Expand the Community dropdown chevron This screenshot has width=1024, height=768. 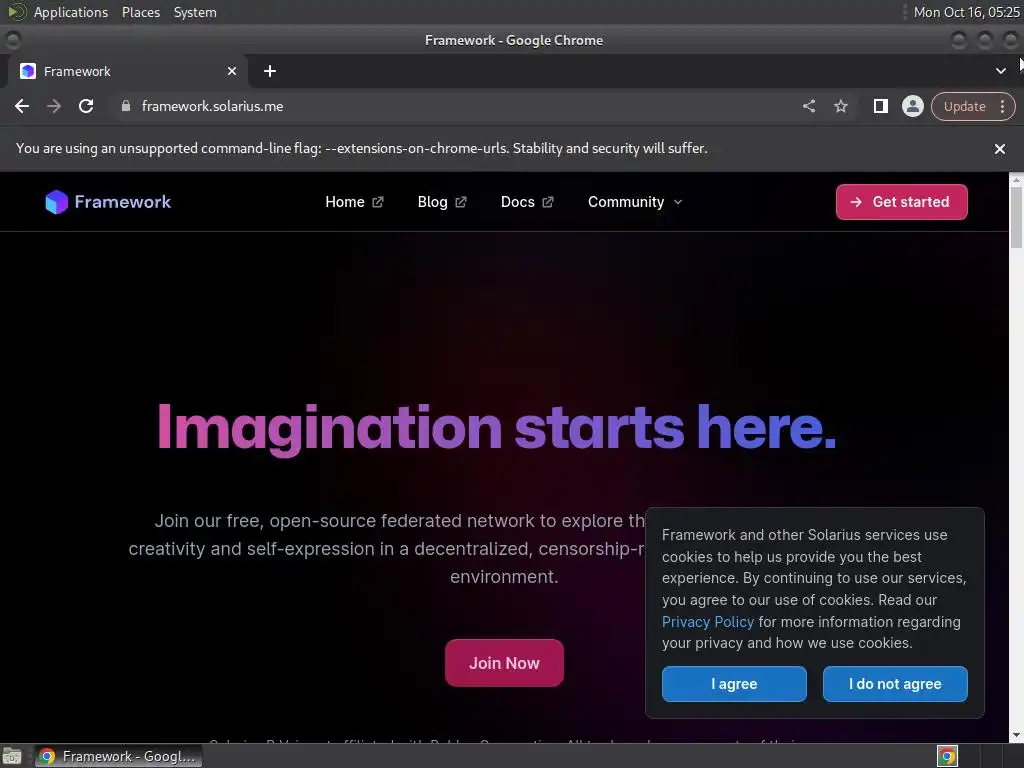678,202
